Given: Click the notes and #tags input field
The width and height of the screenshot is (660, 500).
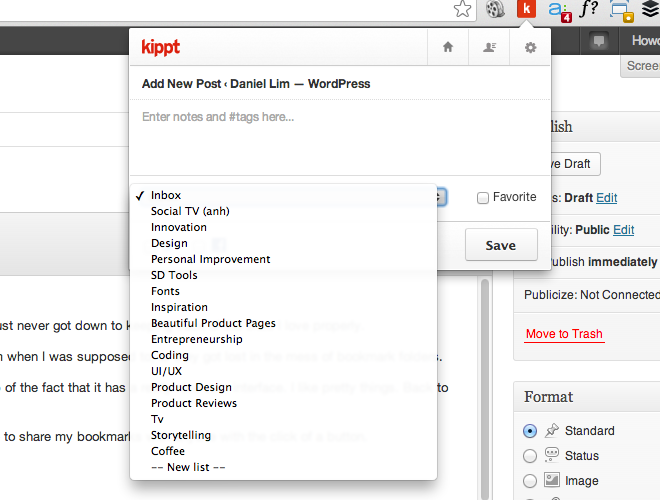Looking at the screenshot, I should tap(340, 139).
